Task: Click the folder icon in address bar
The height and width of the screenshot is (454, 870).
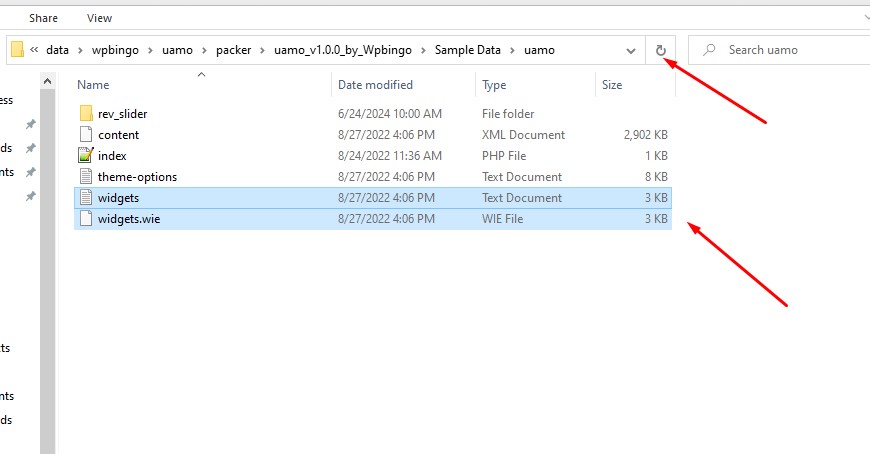Action: tap(17, 50)
